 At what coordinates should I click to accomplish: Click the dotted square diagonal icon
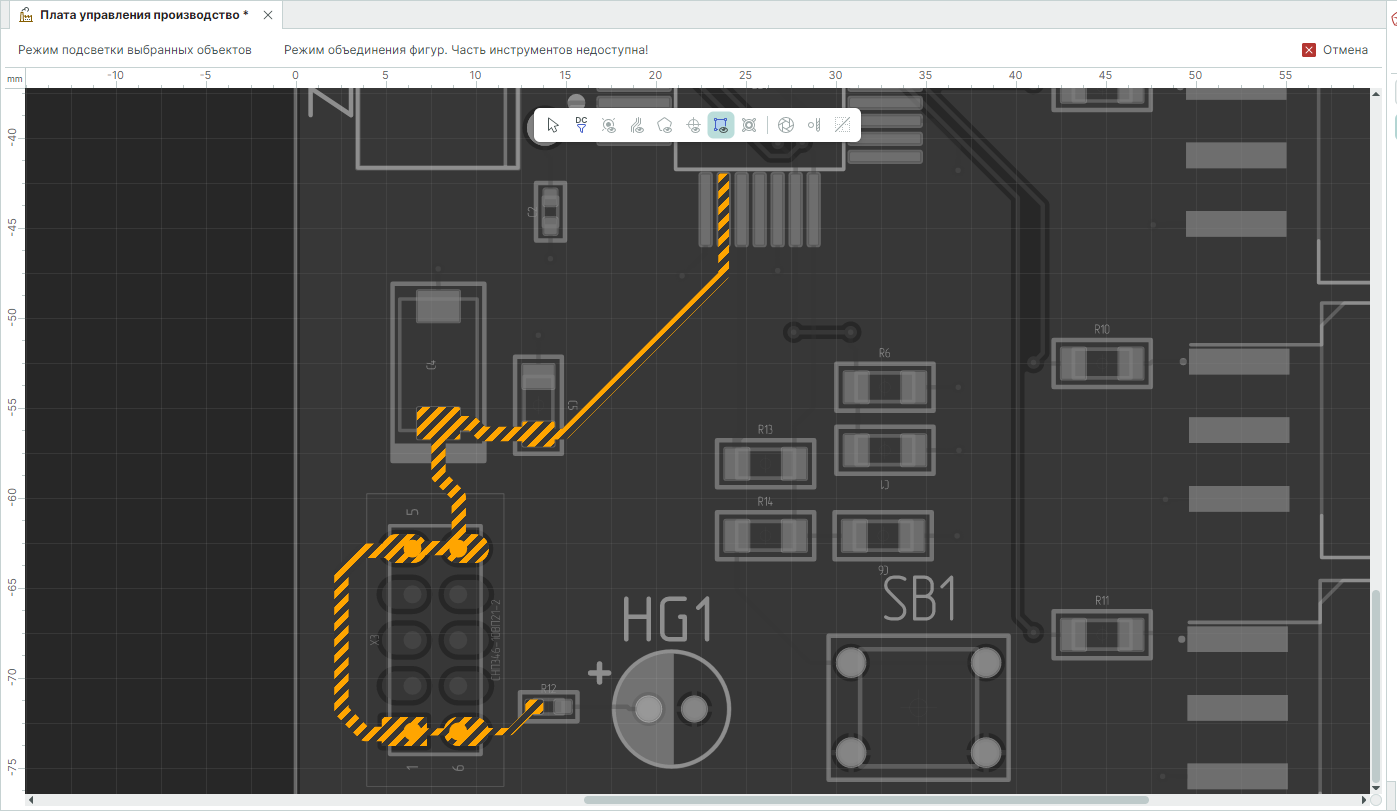[x=842, y=125]
